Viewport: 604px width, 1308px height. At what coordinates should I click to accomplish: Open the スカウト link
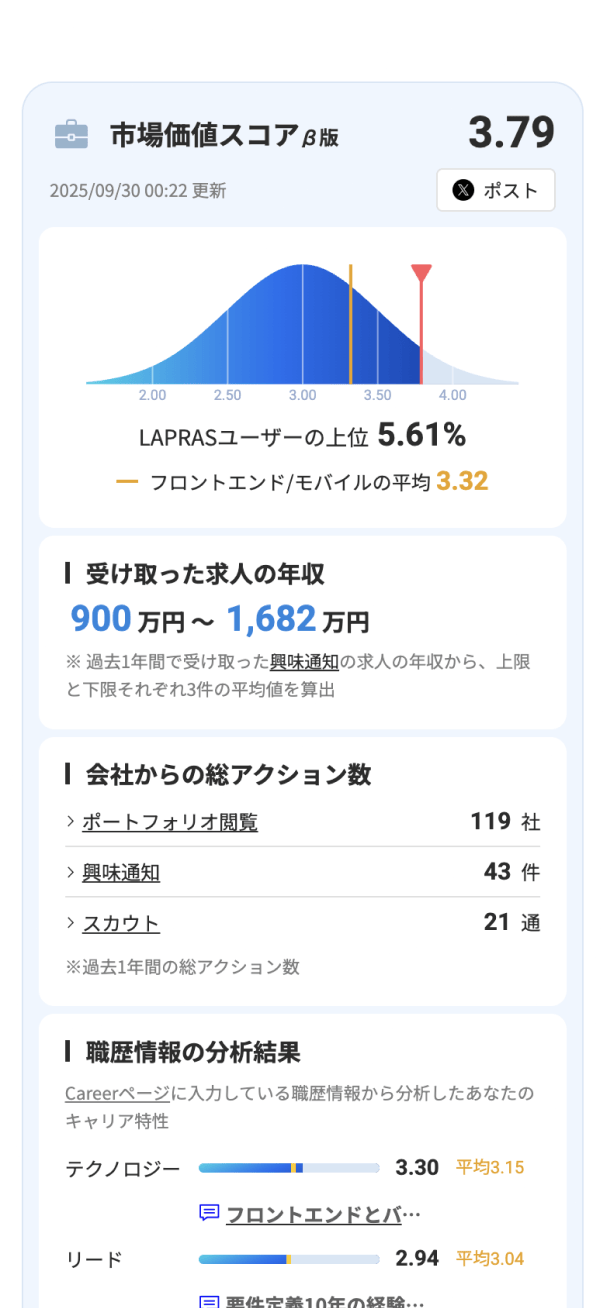pyautogui.click(x=121, y=923)
